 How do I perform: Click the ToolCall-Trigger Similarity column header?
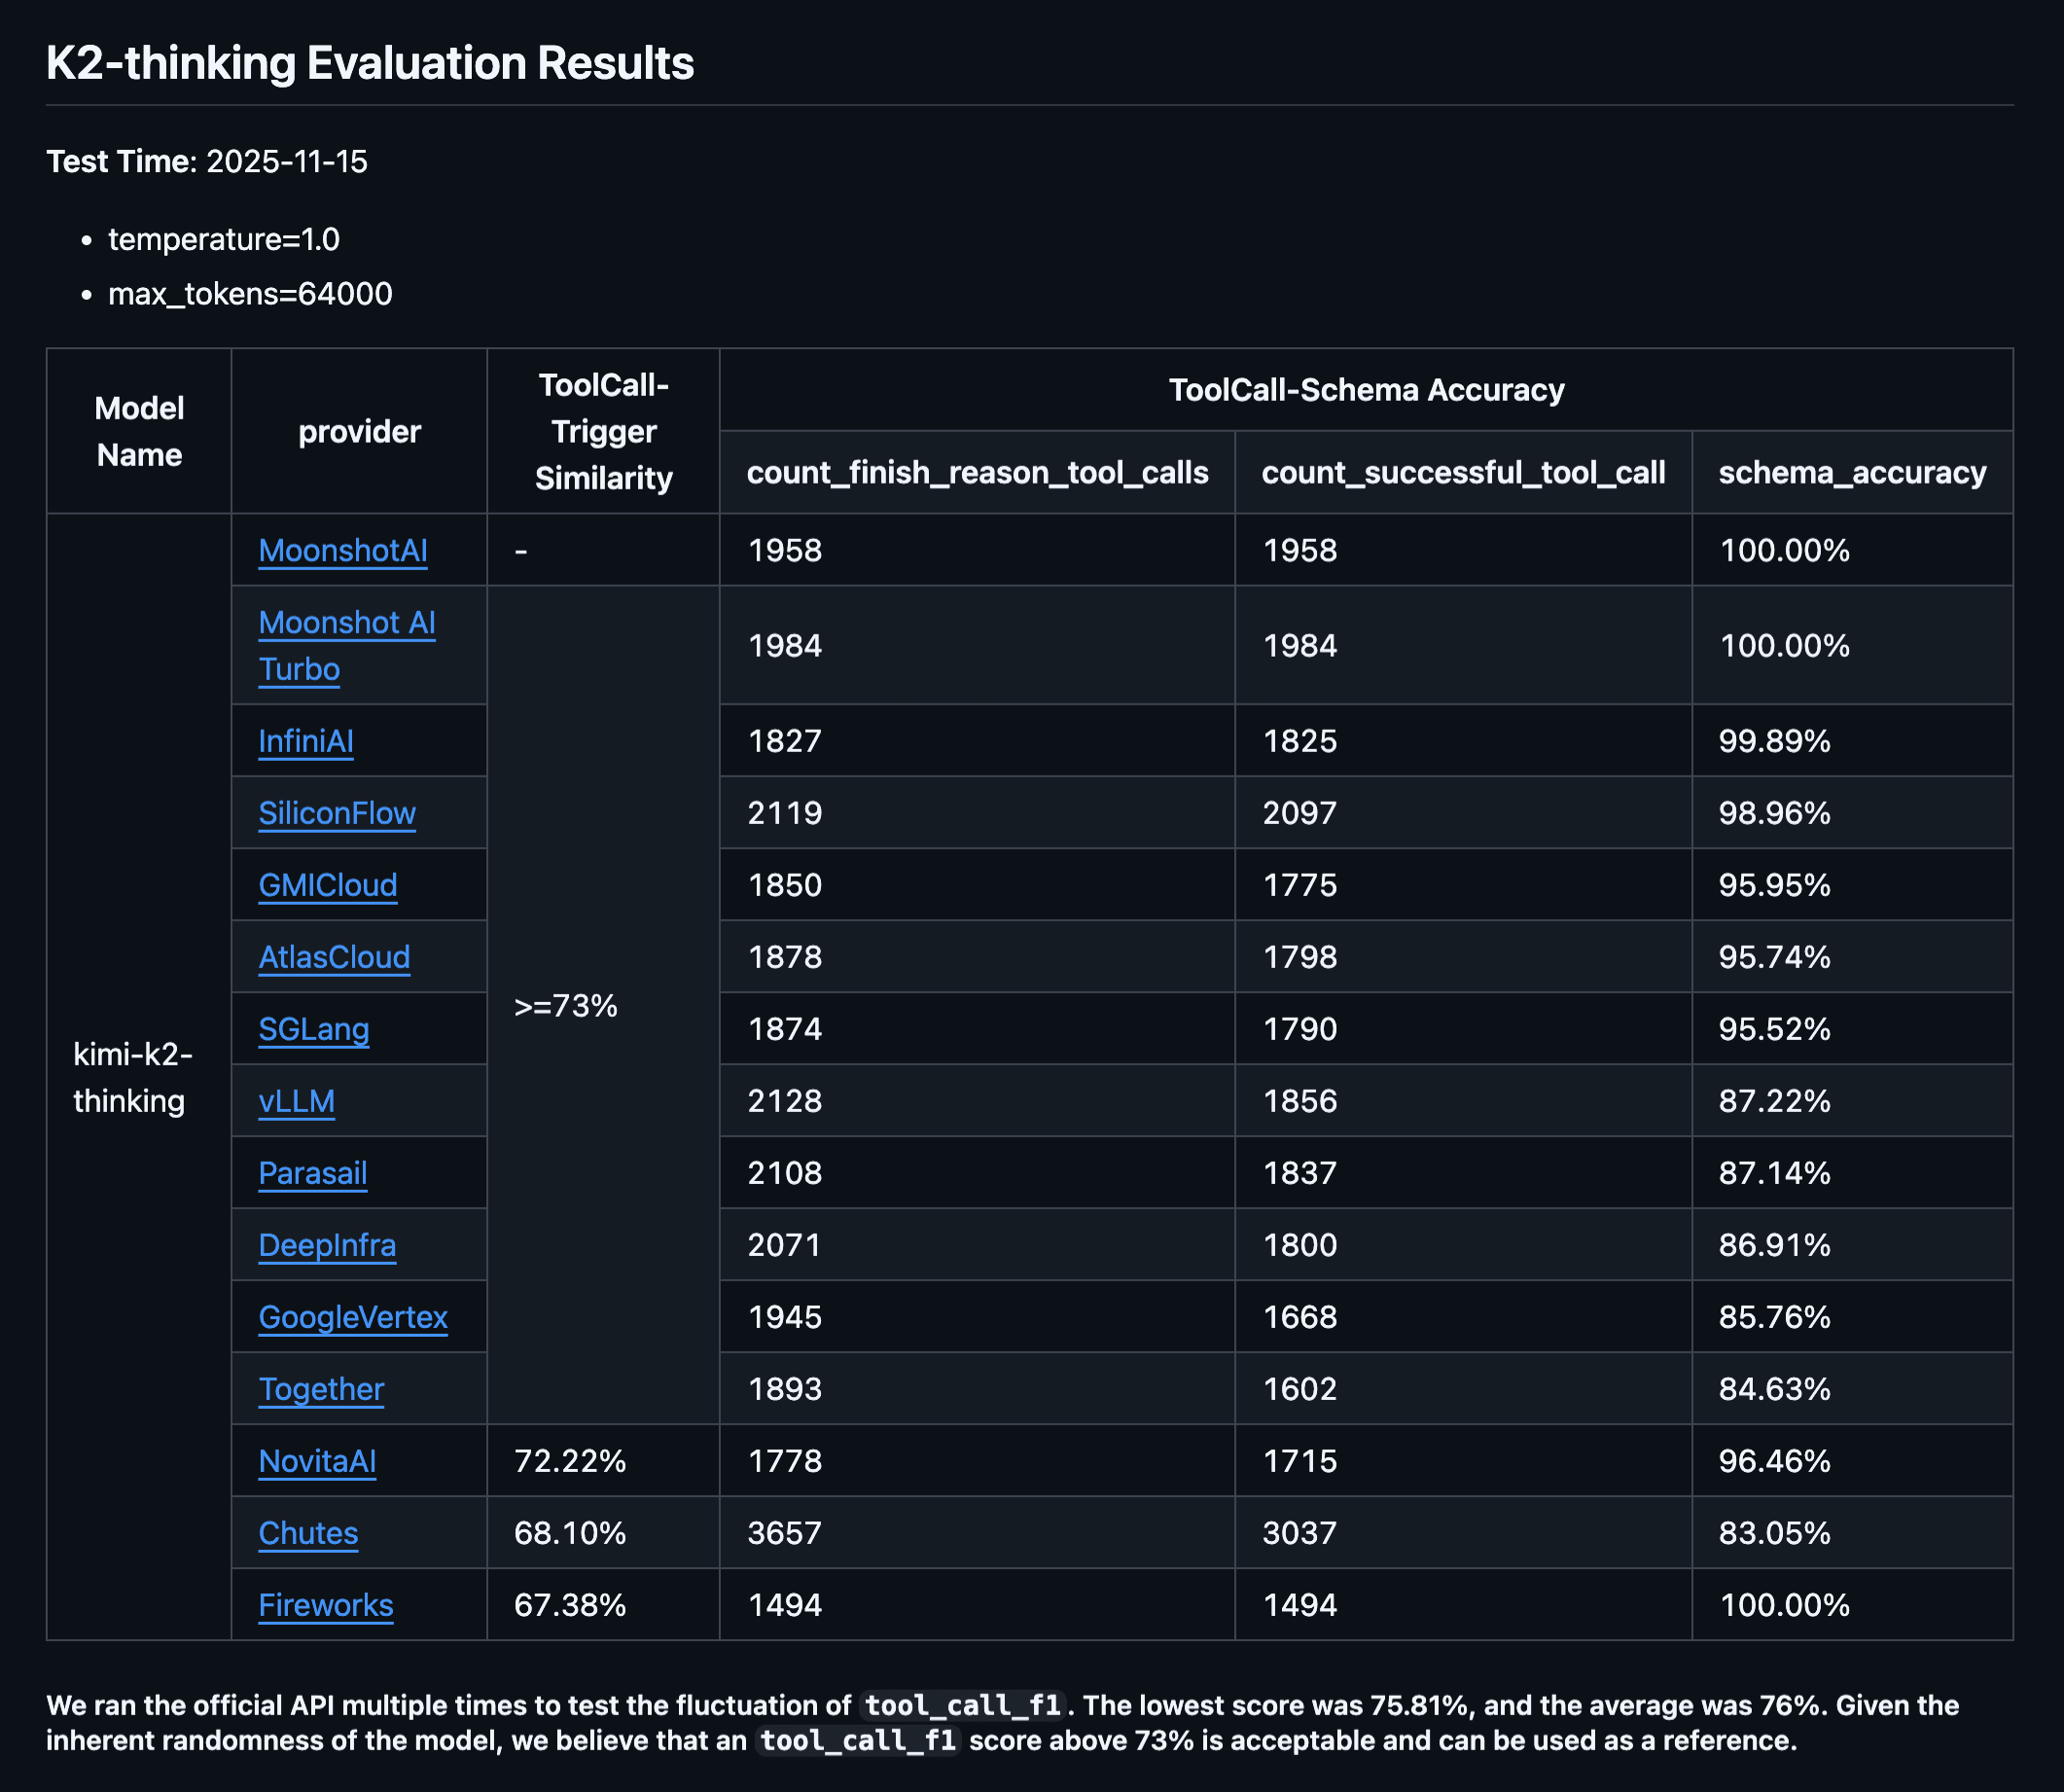(x=603, y=431)
